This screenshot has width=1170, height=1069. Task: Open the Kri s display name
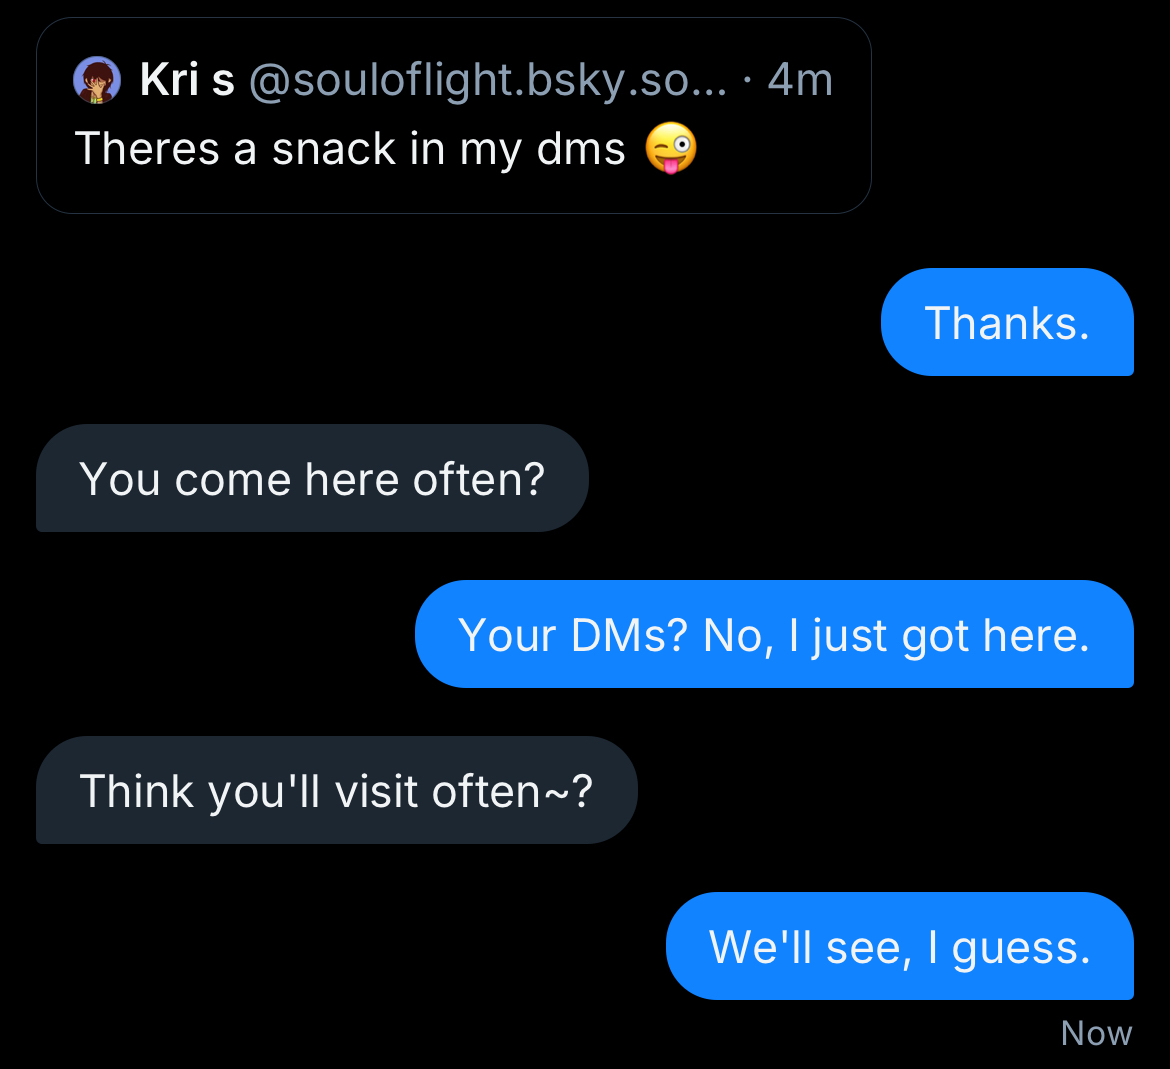coord(187,80)
